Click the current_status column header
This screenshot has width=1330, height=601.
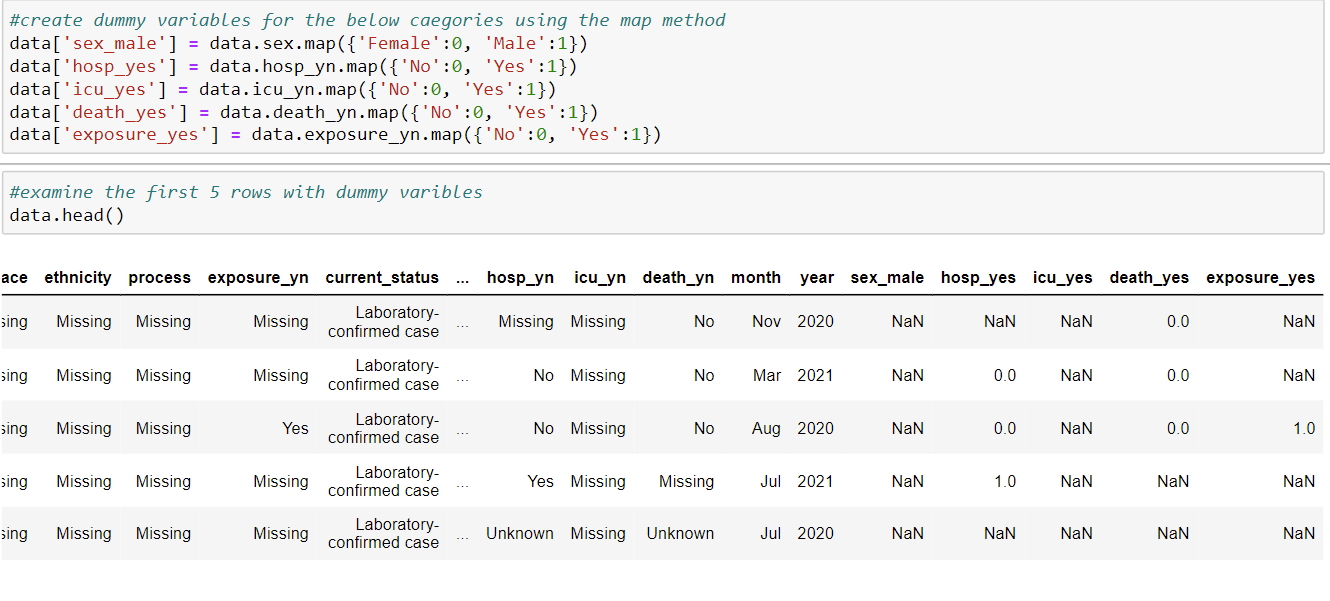[383, 277]
